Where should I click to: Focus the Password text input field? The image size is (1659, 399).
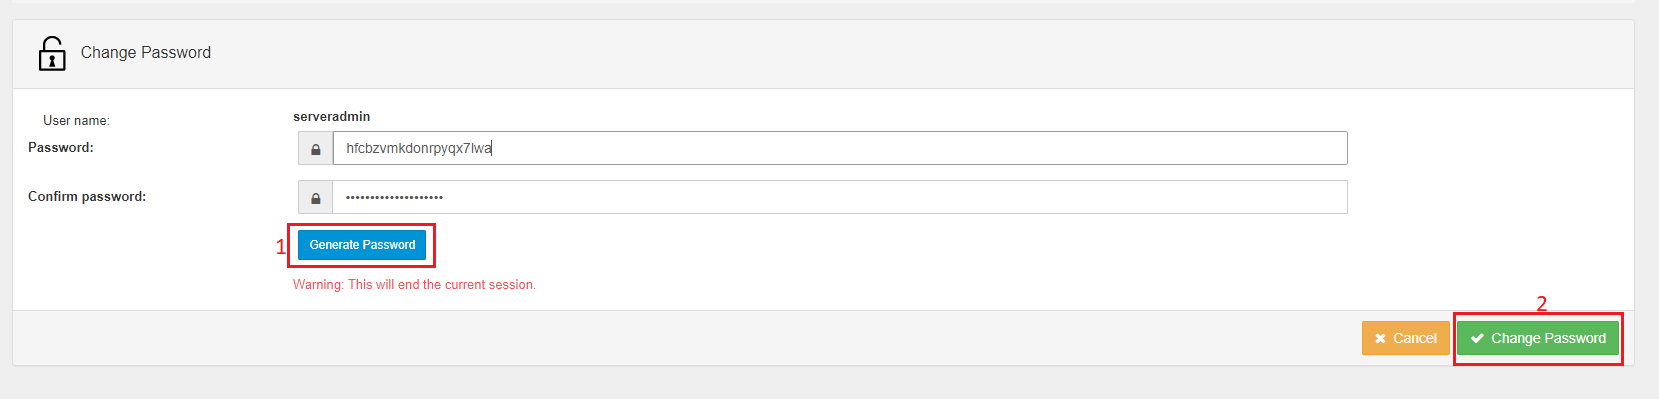(x=840, y=148)
